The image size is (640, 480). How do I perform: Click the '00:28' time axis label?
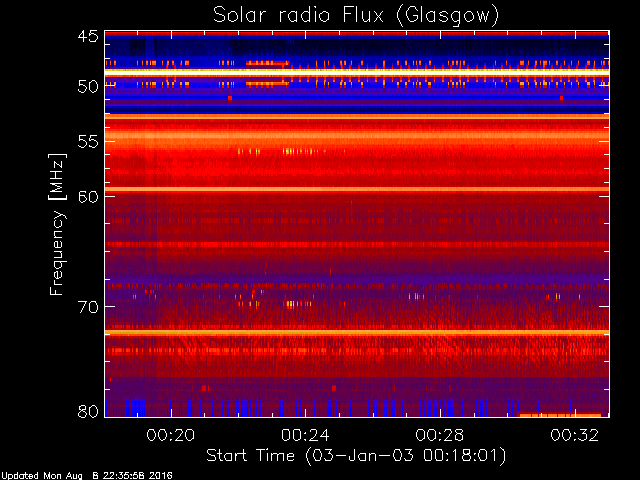point(440,435)
